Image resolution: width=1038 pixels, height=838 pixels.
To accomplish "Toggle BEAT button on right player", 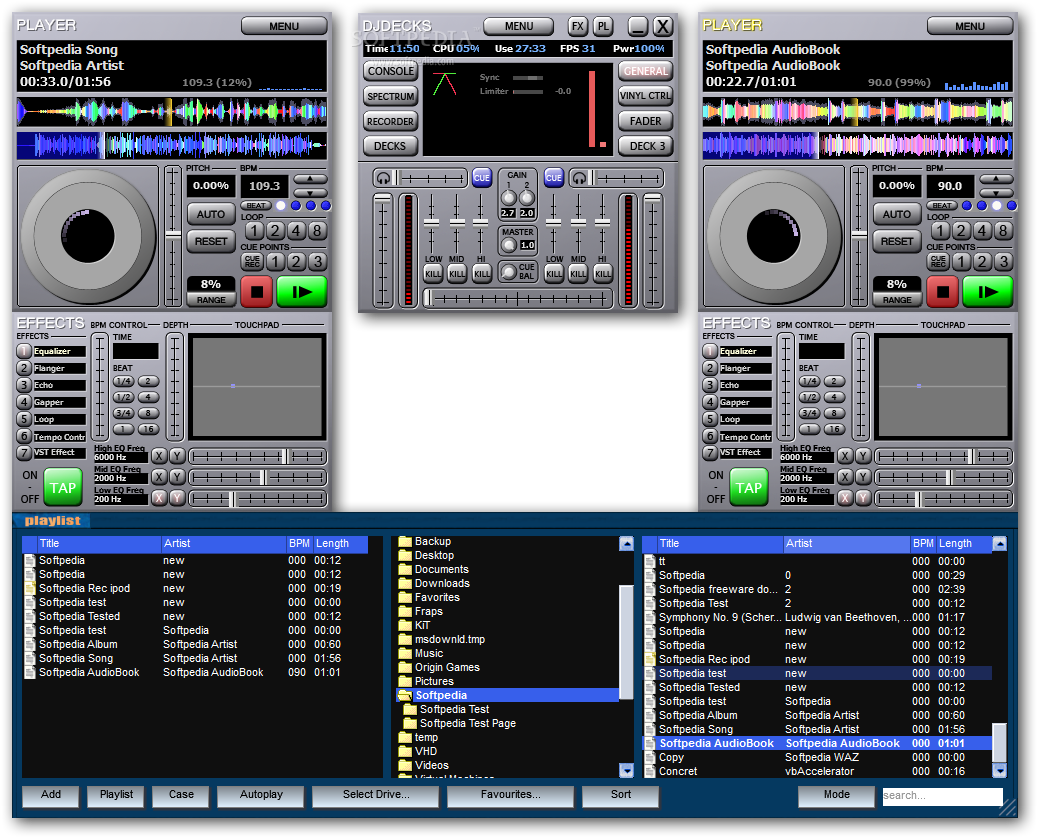I will (x=942, y=206).
